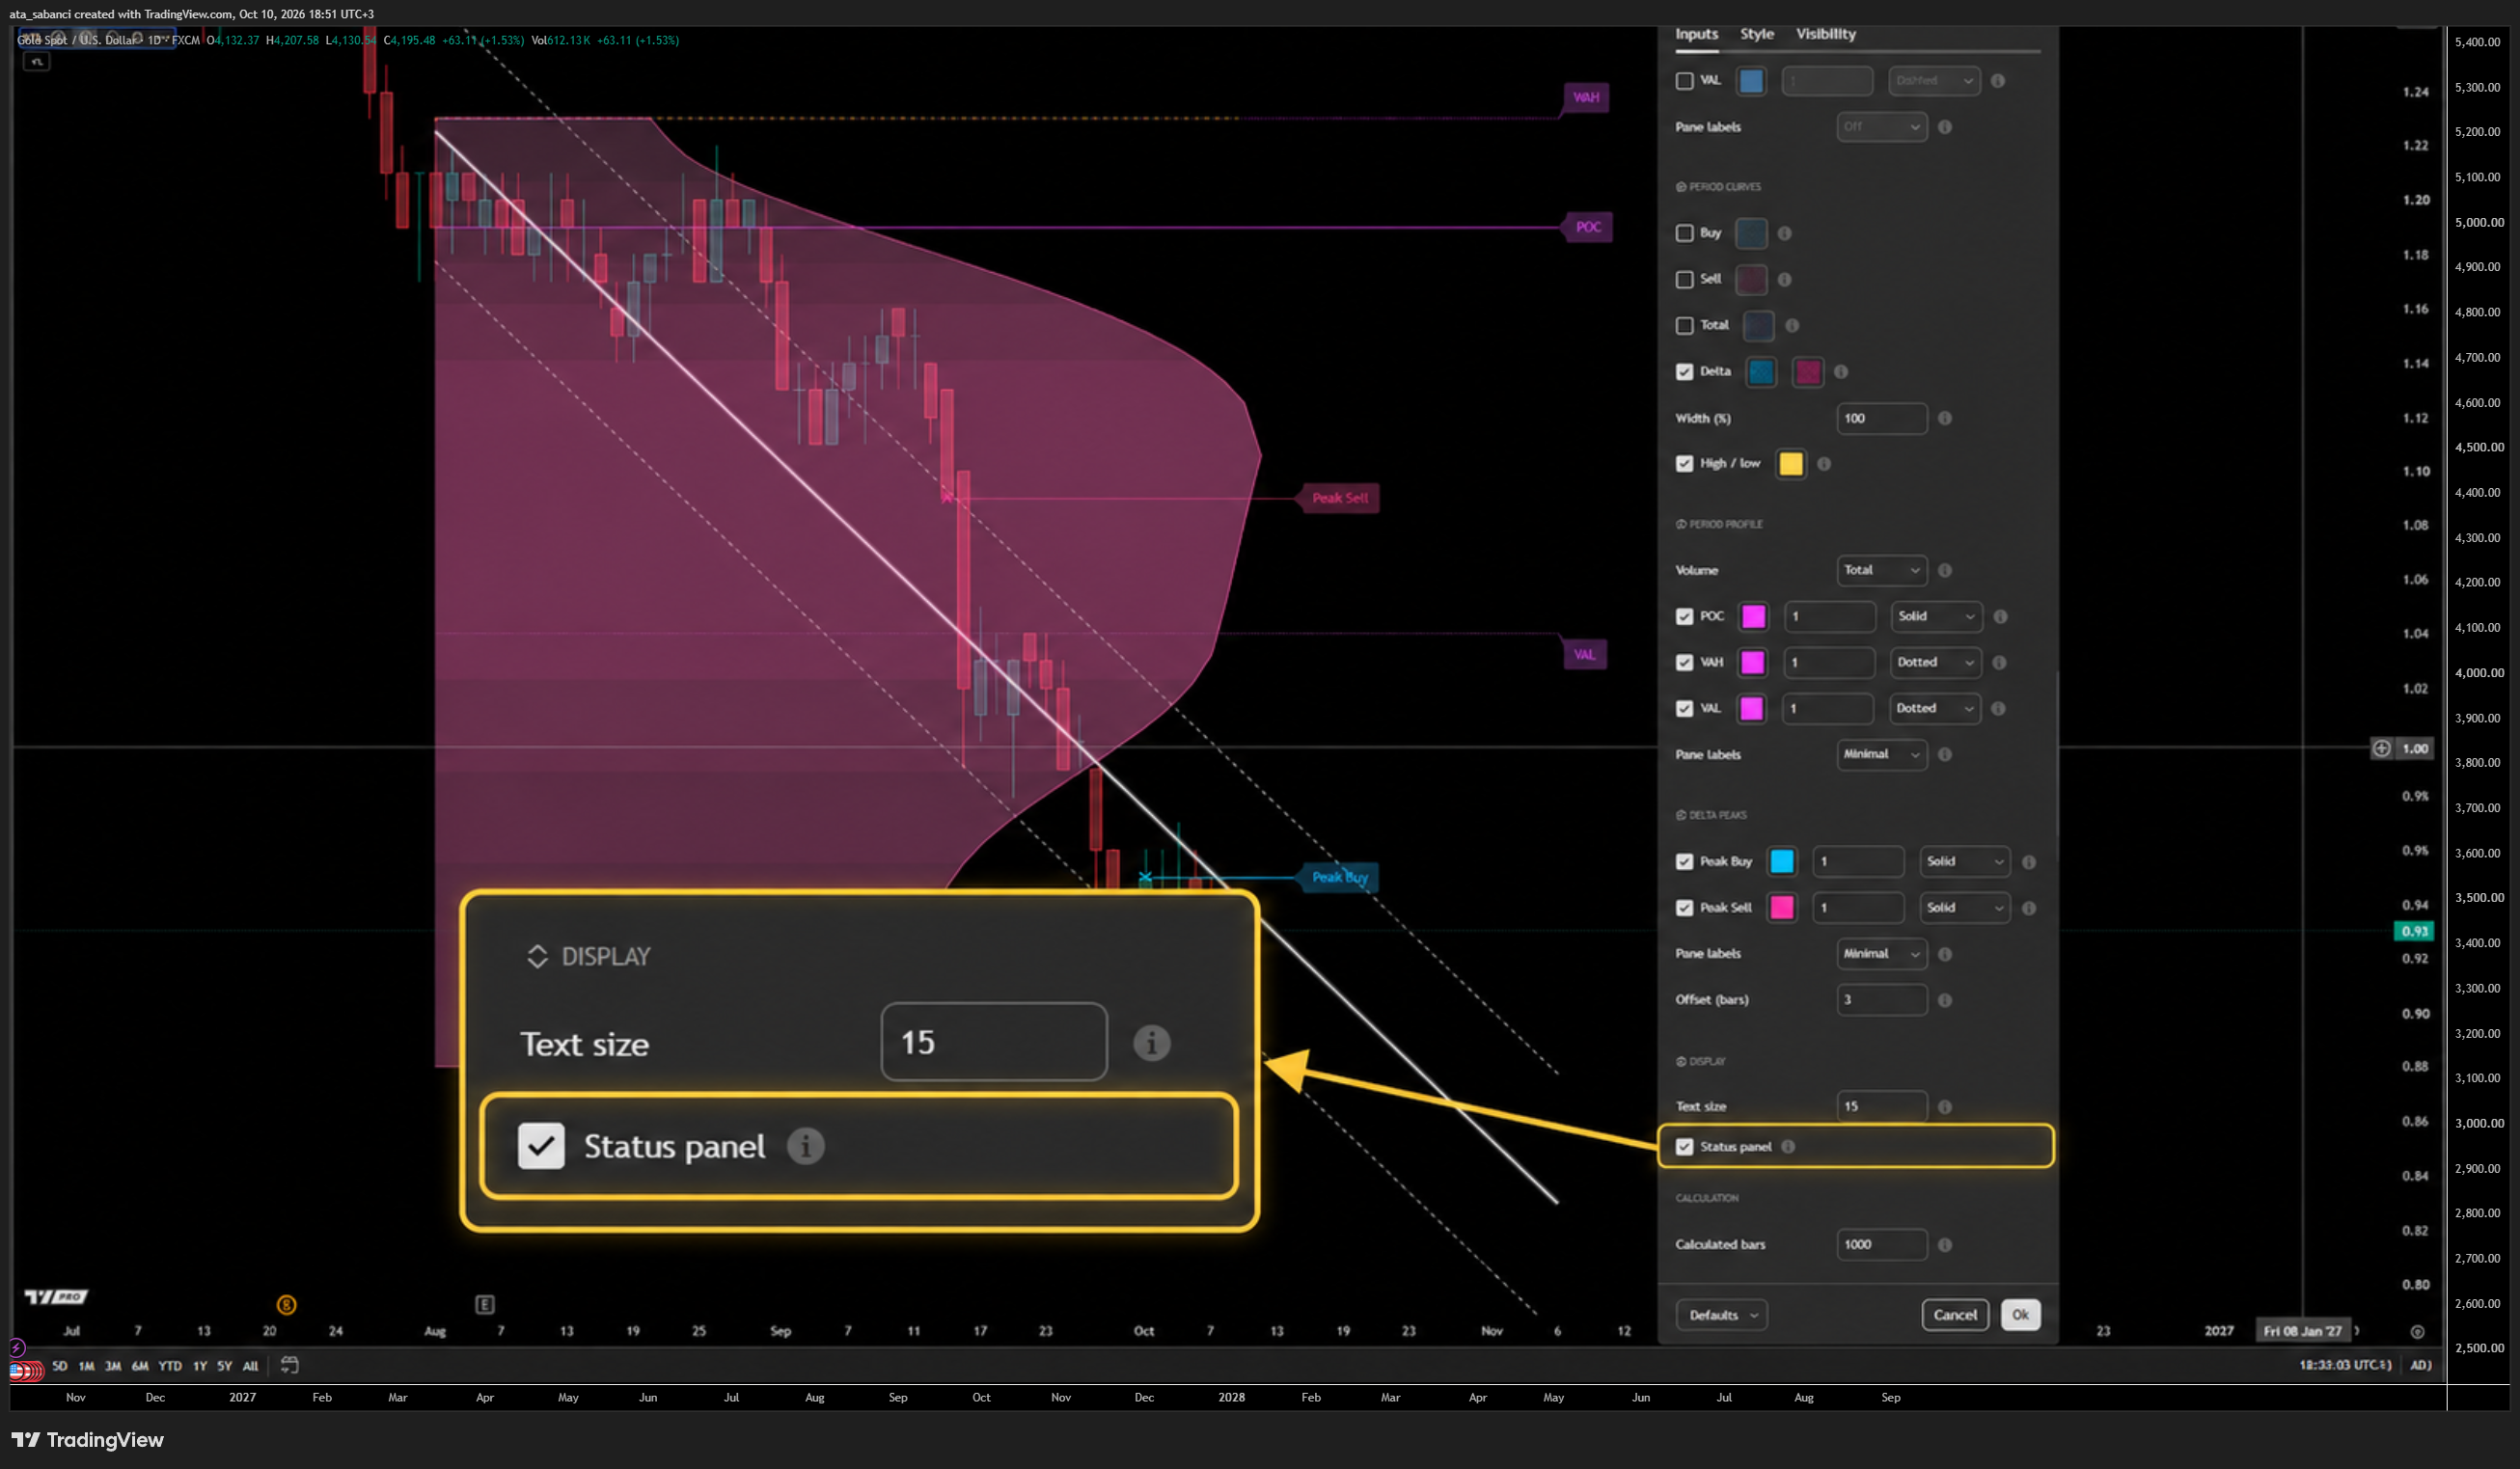This screenshot has height=1469, width=2520.
Task: Click the plus icon beside 1.00 on price scale
Action: (x=2382, y=748)
